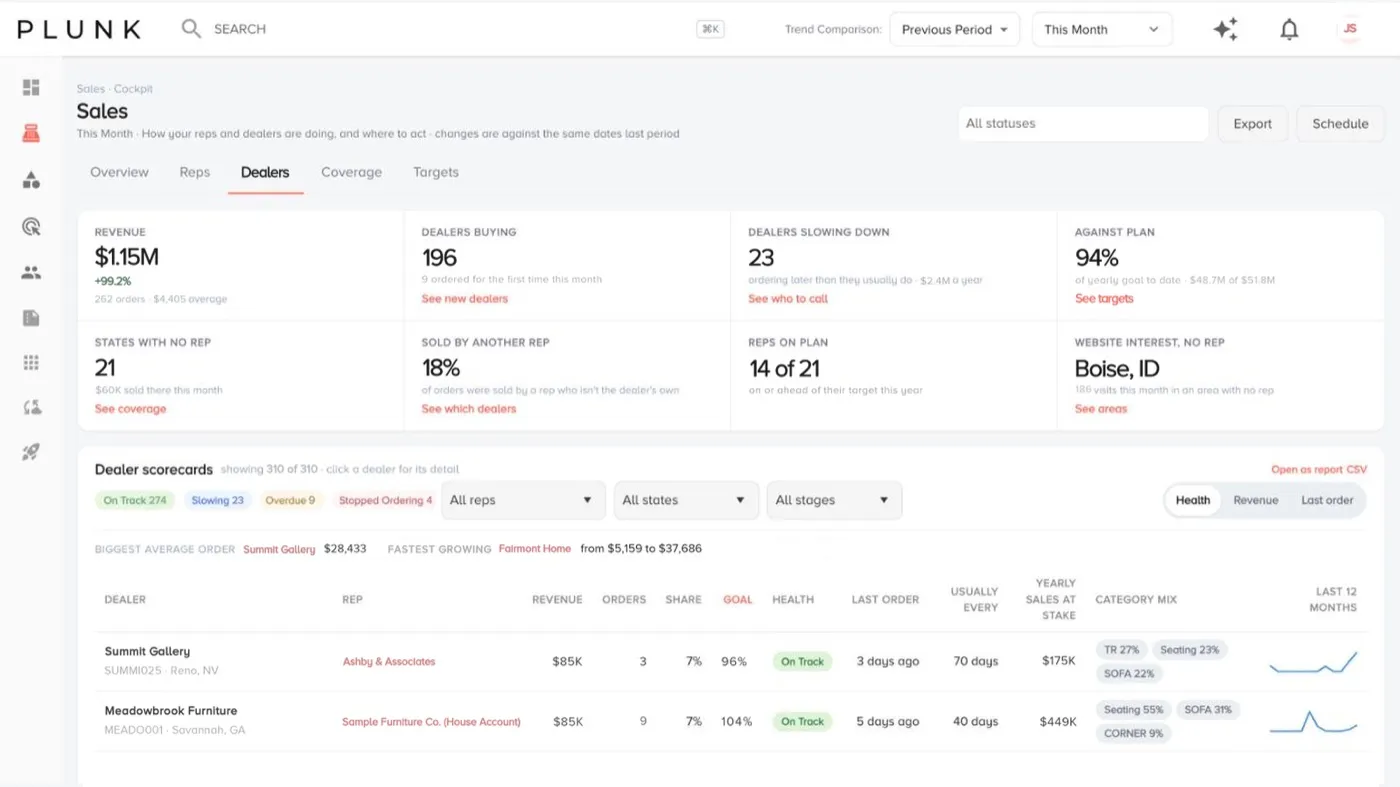Select the red sales register sidebar icon
This screenshot has height=787, width=1400.
pyautogui.click(x=31, y=133)
